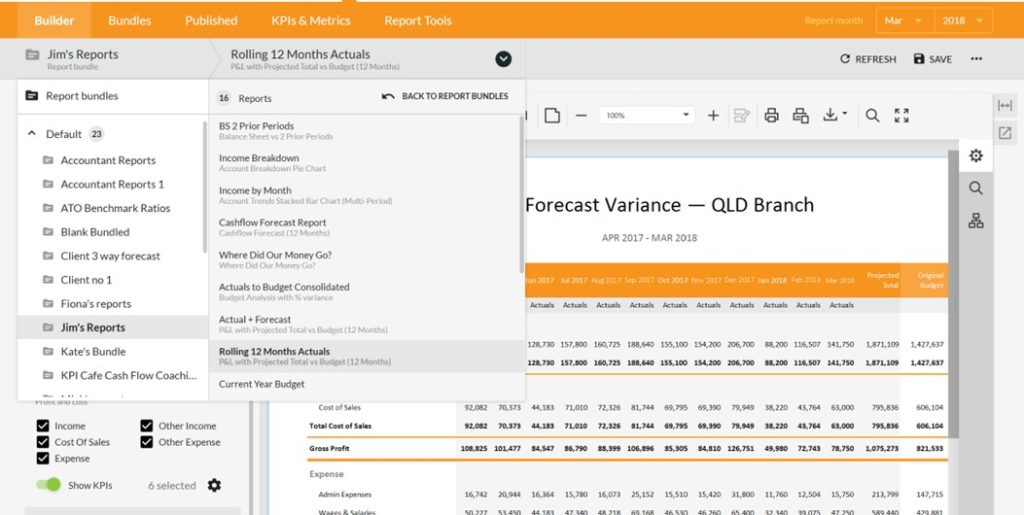The image size is (1024, 515).
Task: Click the reports list scrollbar
Action: click(522, 195)
